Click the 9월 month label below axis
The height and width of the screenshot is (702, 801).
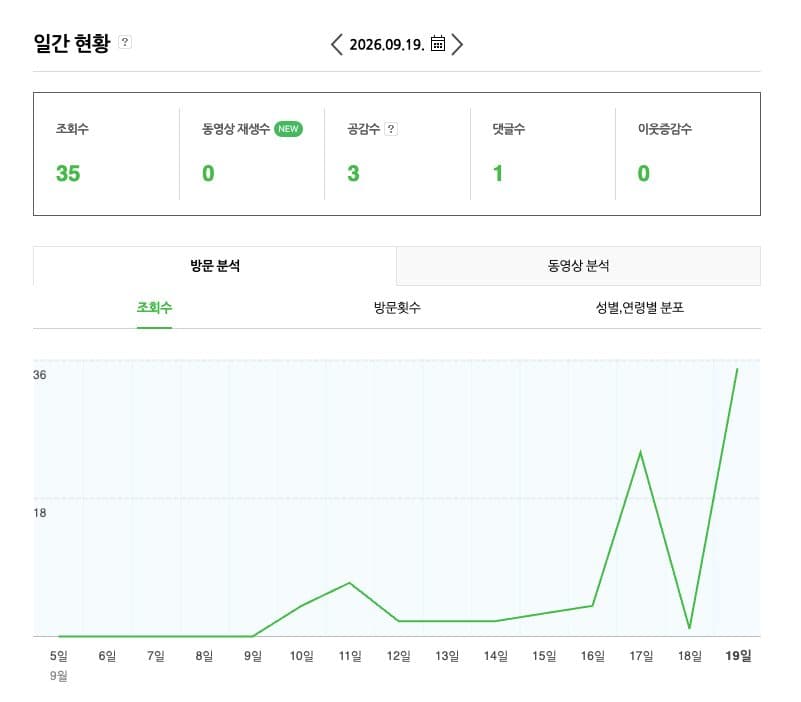pos(59,676)
